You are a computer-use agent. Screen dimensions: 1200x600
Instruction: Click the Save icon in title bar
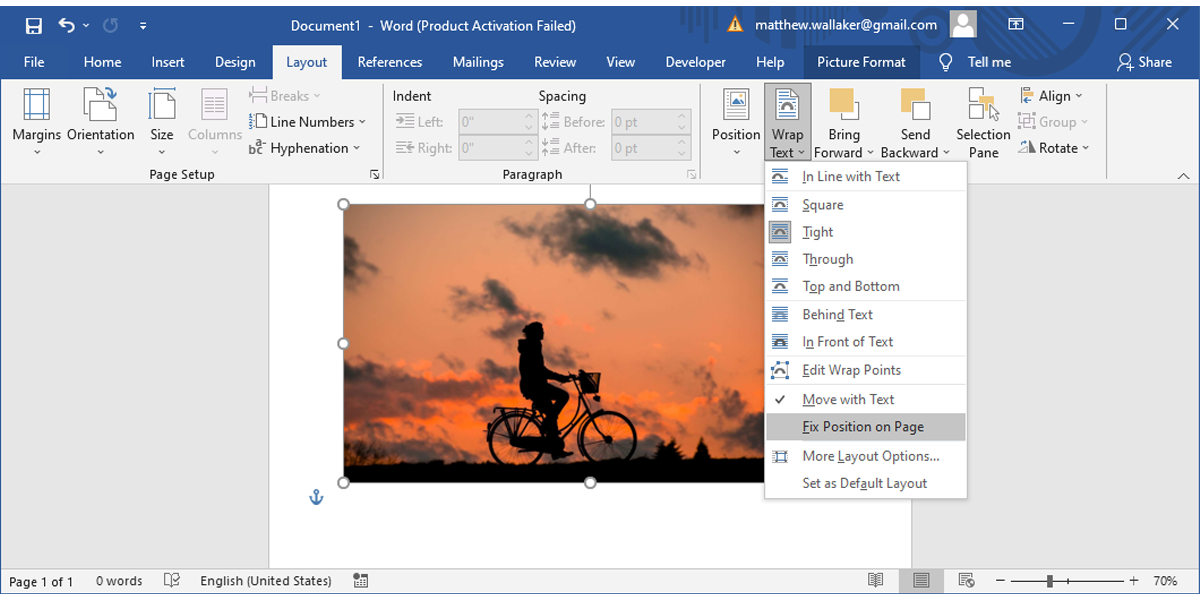pyautogui.click(x=33, y=25)
